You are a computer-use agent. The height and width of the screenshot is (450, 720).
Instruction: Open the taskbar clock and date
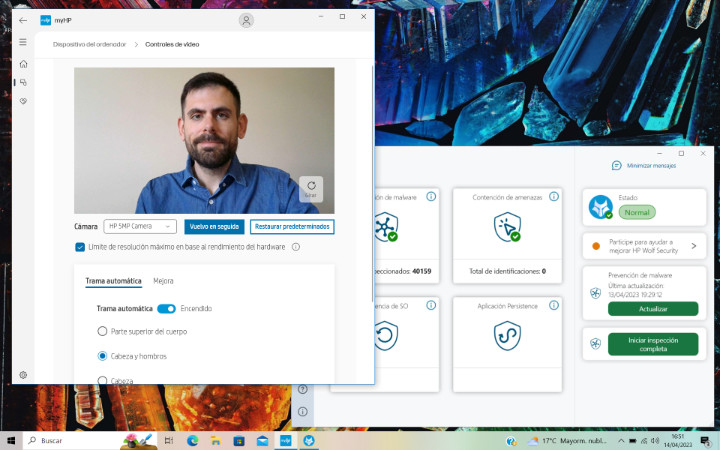[x=678, y=441]
